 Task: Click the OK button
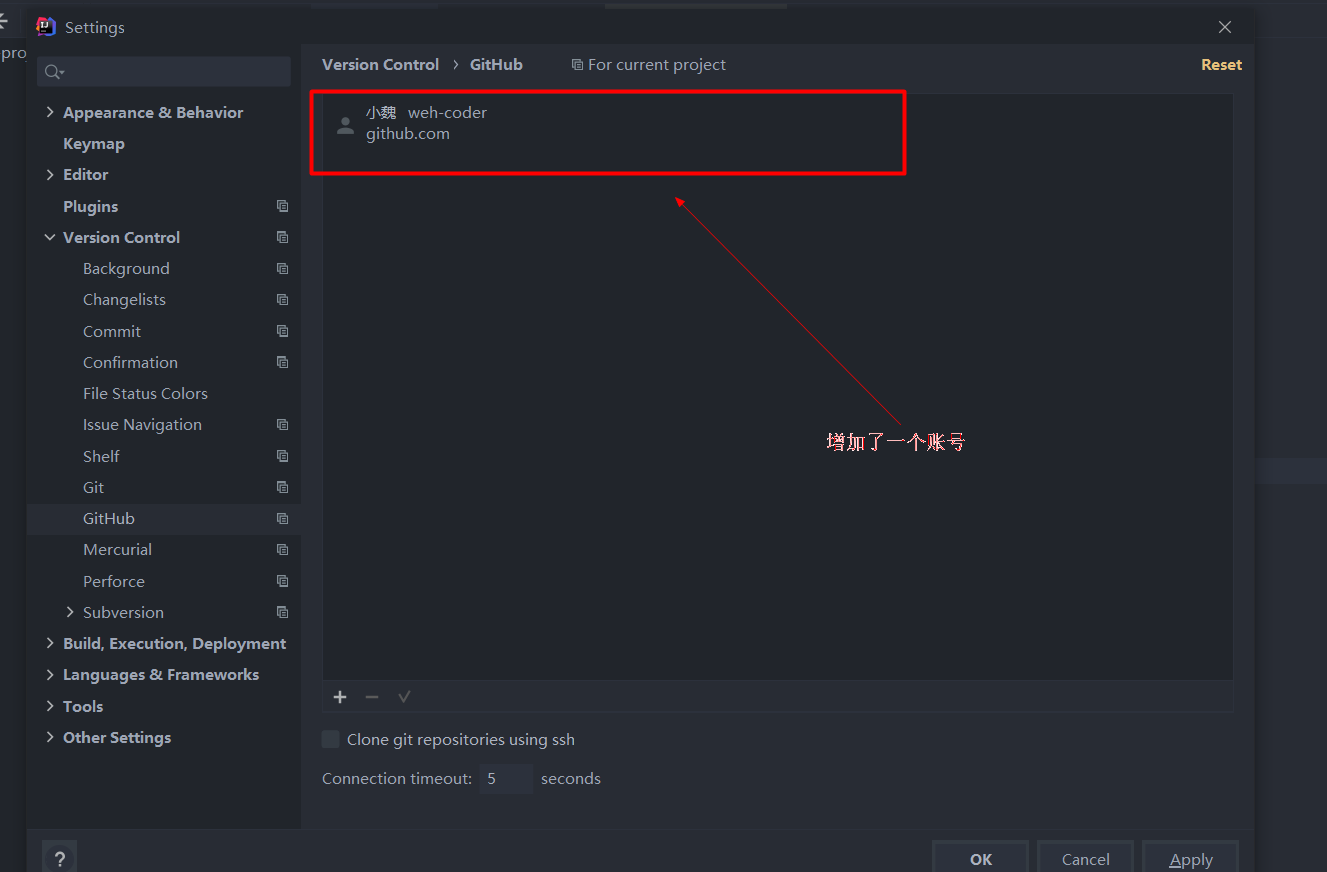click(x=980, y=859)
